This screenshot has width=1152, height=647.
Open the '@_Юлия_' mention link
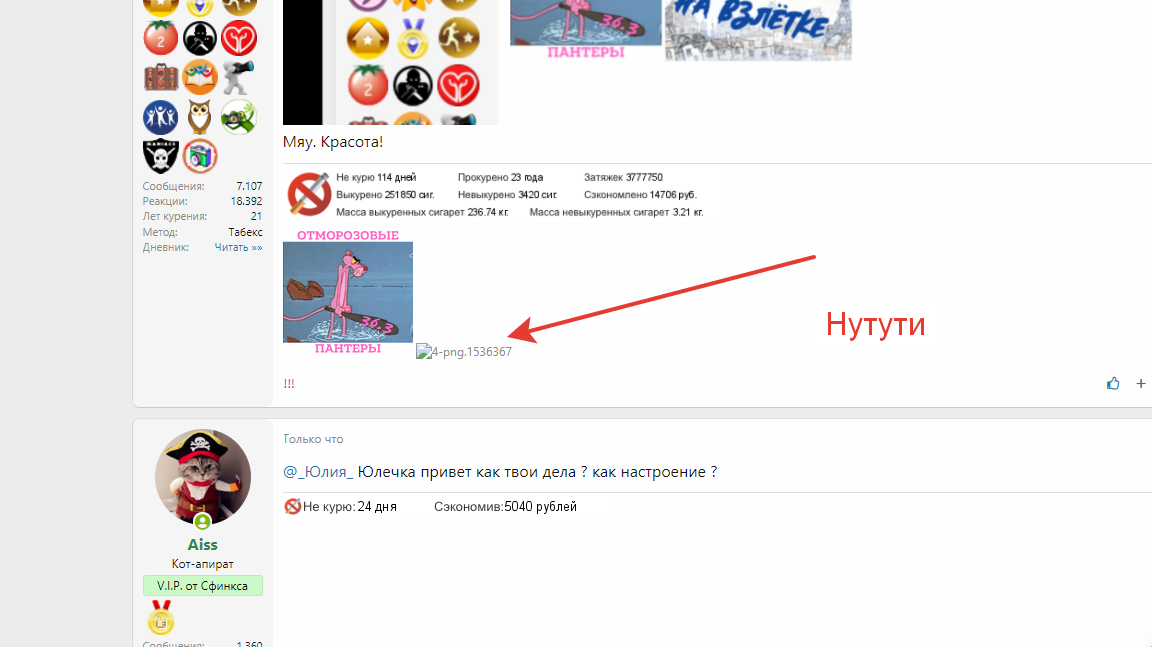pyautogui.click(x=318, y=471)
